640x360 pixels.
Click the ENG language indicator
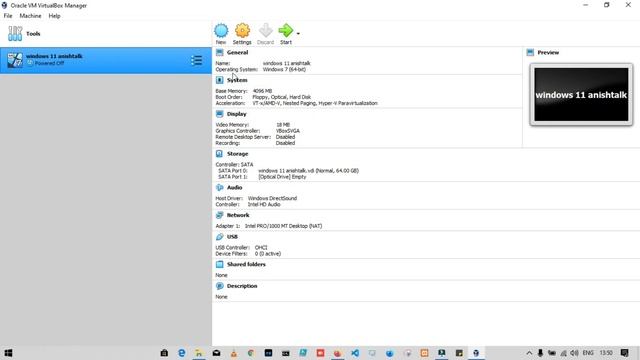[x=588, y=353]
